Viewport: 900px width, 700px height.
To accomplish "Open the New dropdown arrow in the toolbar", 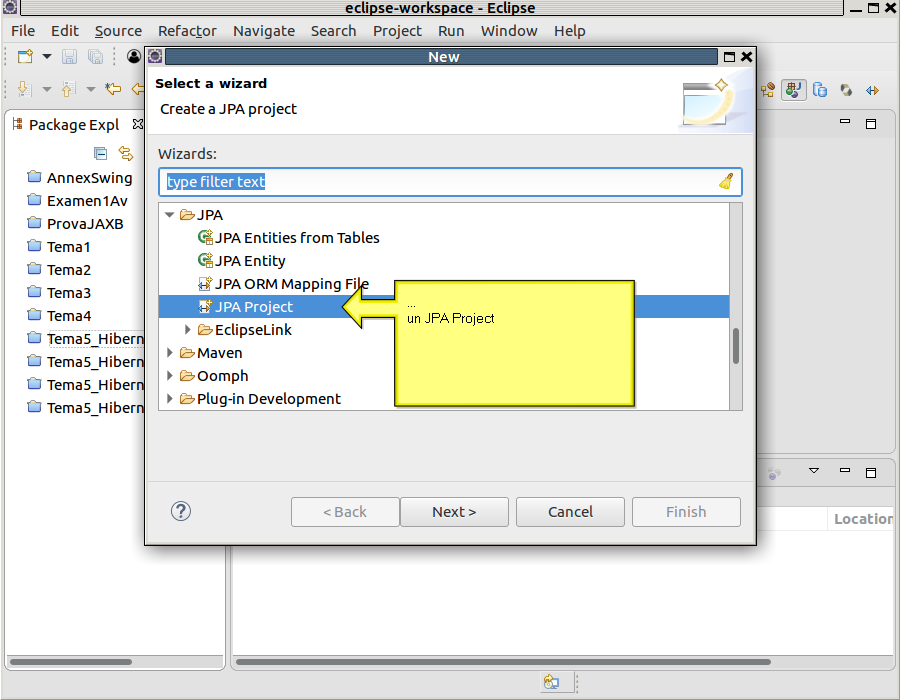I will pos(47,56).
